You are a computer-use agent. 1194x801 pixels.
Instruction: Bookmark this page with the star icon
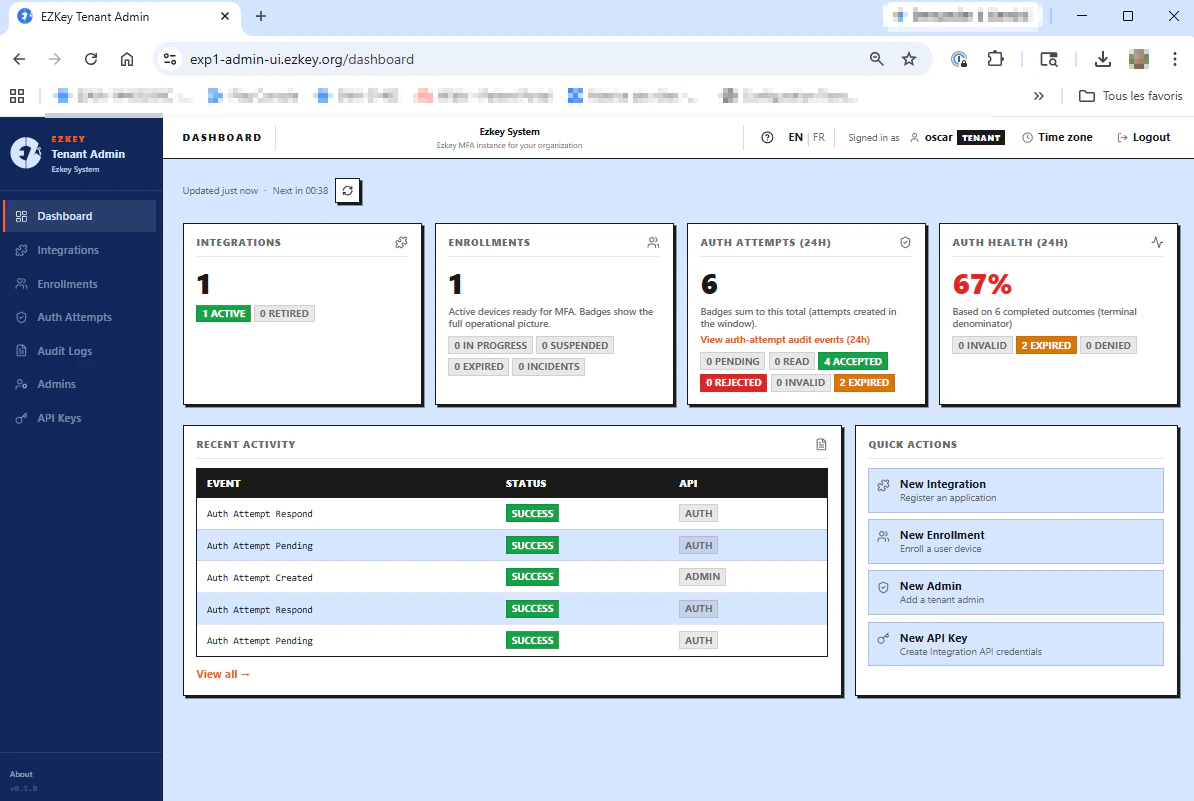click(x=908, y=59)
